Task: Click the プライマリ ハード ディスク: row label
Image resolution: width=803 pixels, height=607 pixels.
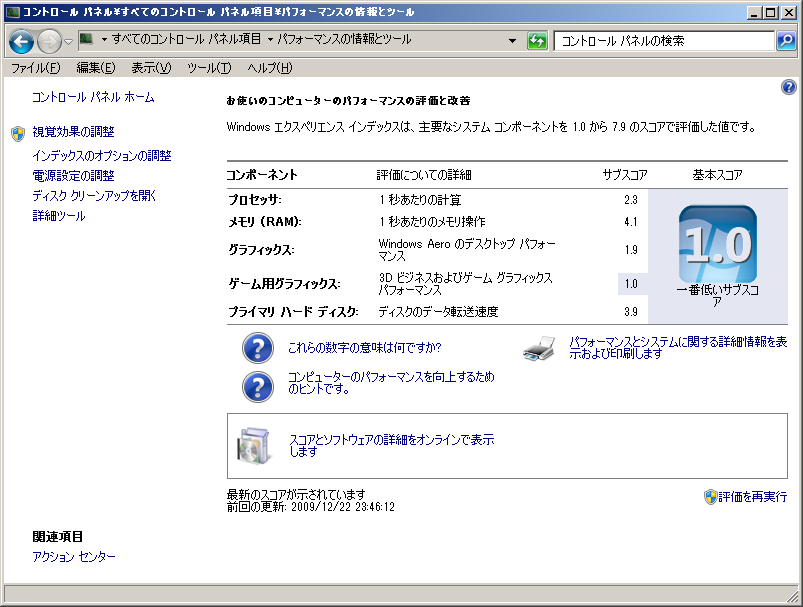Action: [293, 311]
